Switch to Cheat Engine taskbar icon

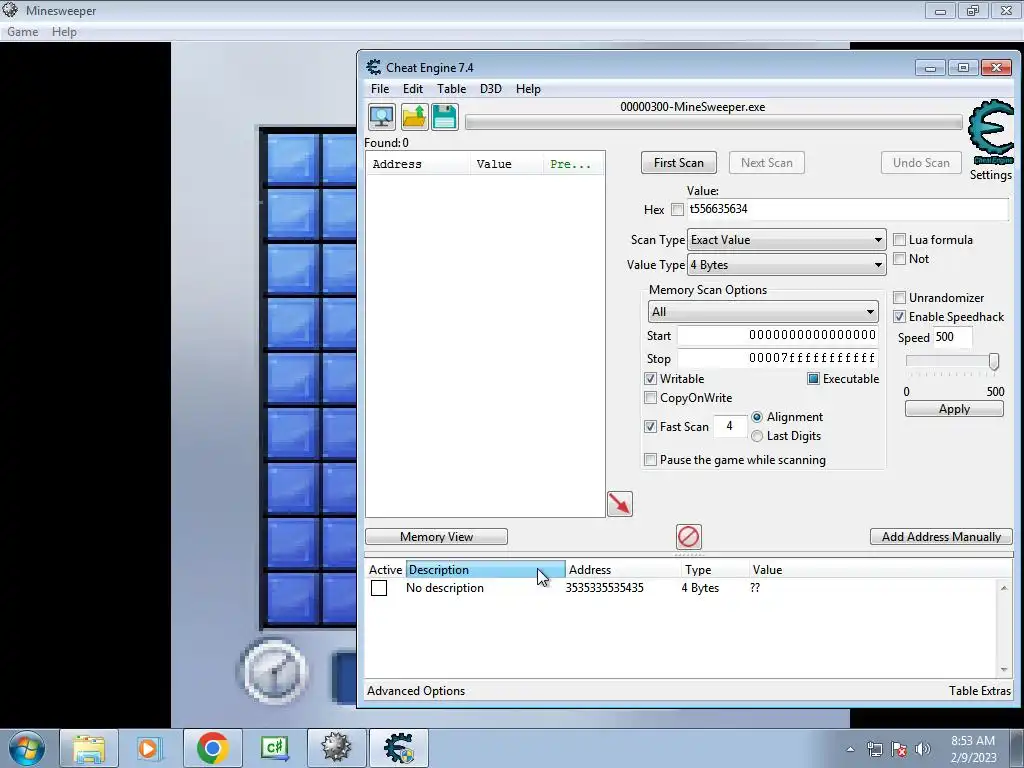pyautogui.click(x=399, y=748)
